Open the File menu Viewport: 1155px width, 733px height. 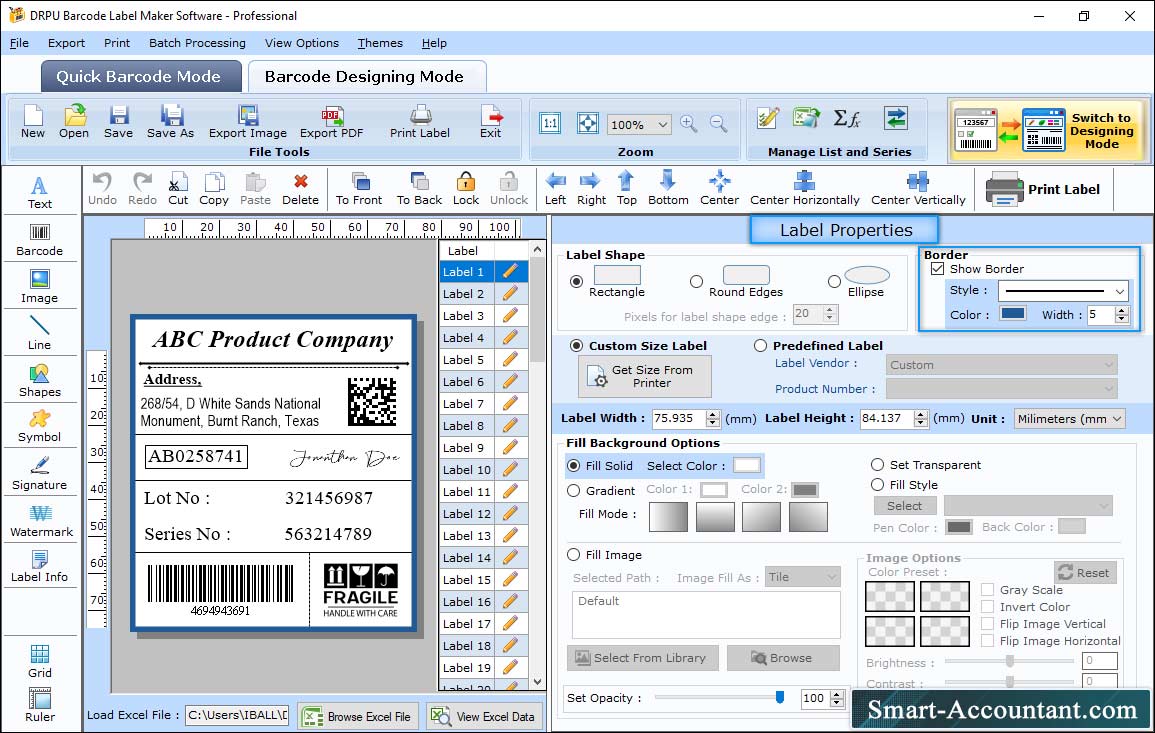[x=19, y=43]
